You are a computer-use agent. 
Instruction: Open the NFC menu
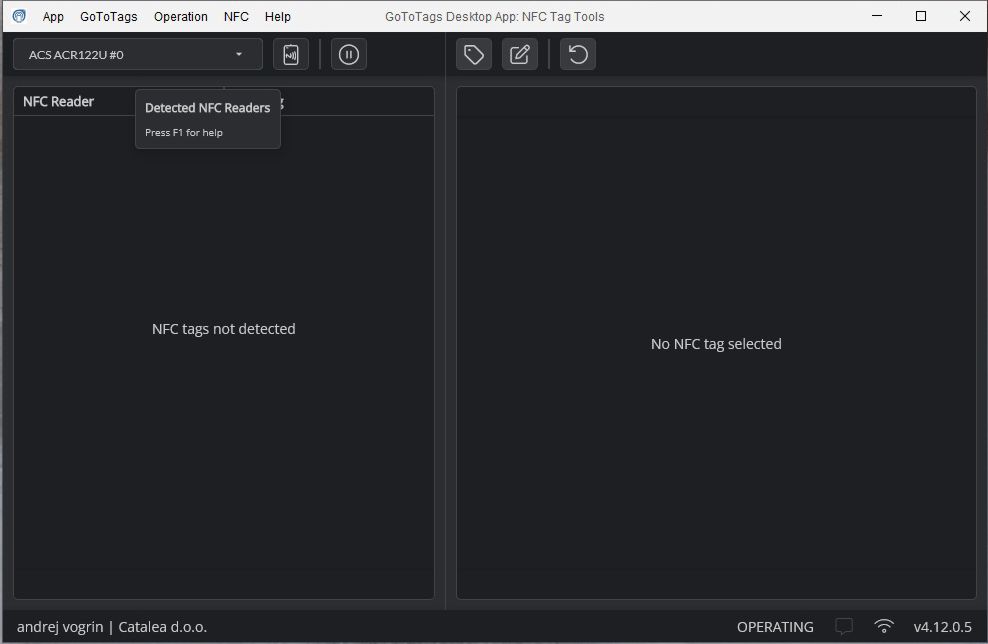(236, 17)
